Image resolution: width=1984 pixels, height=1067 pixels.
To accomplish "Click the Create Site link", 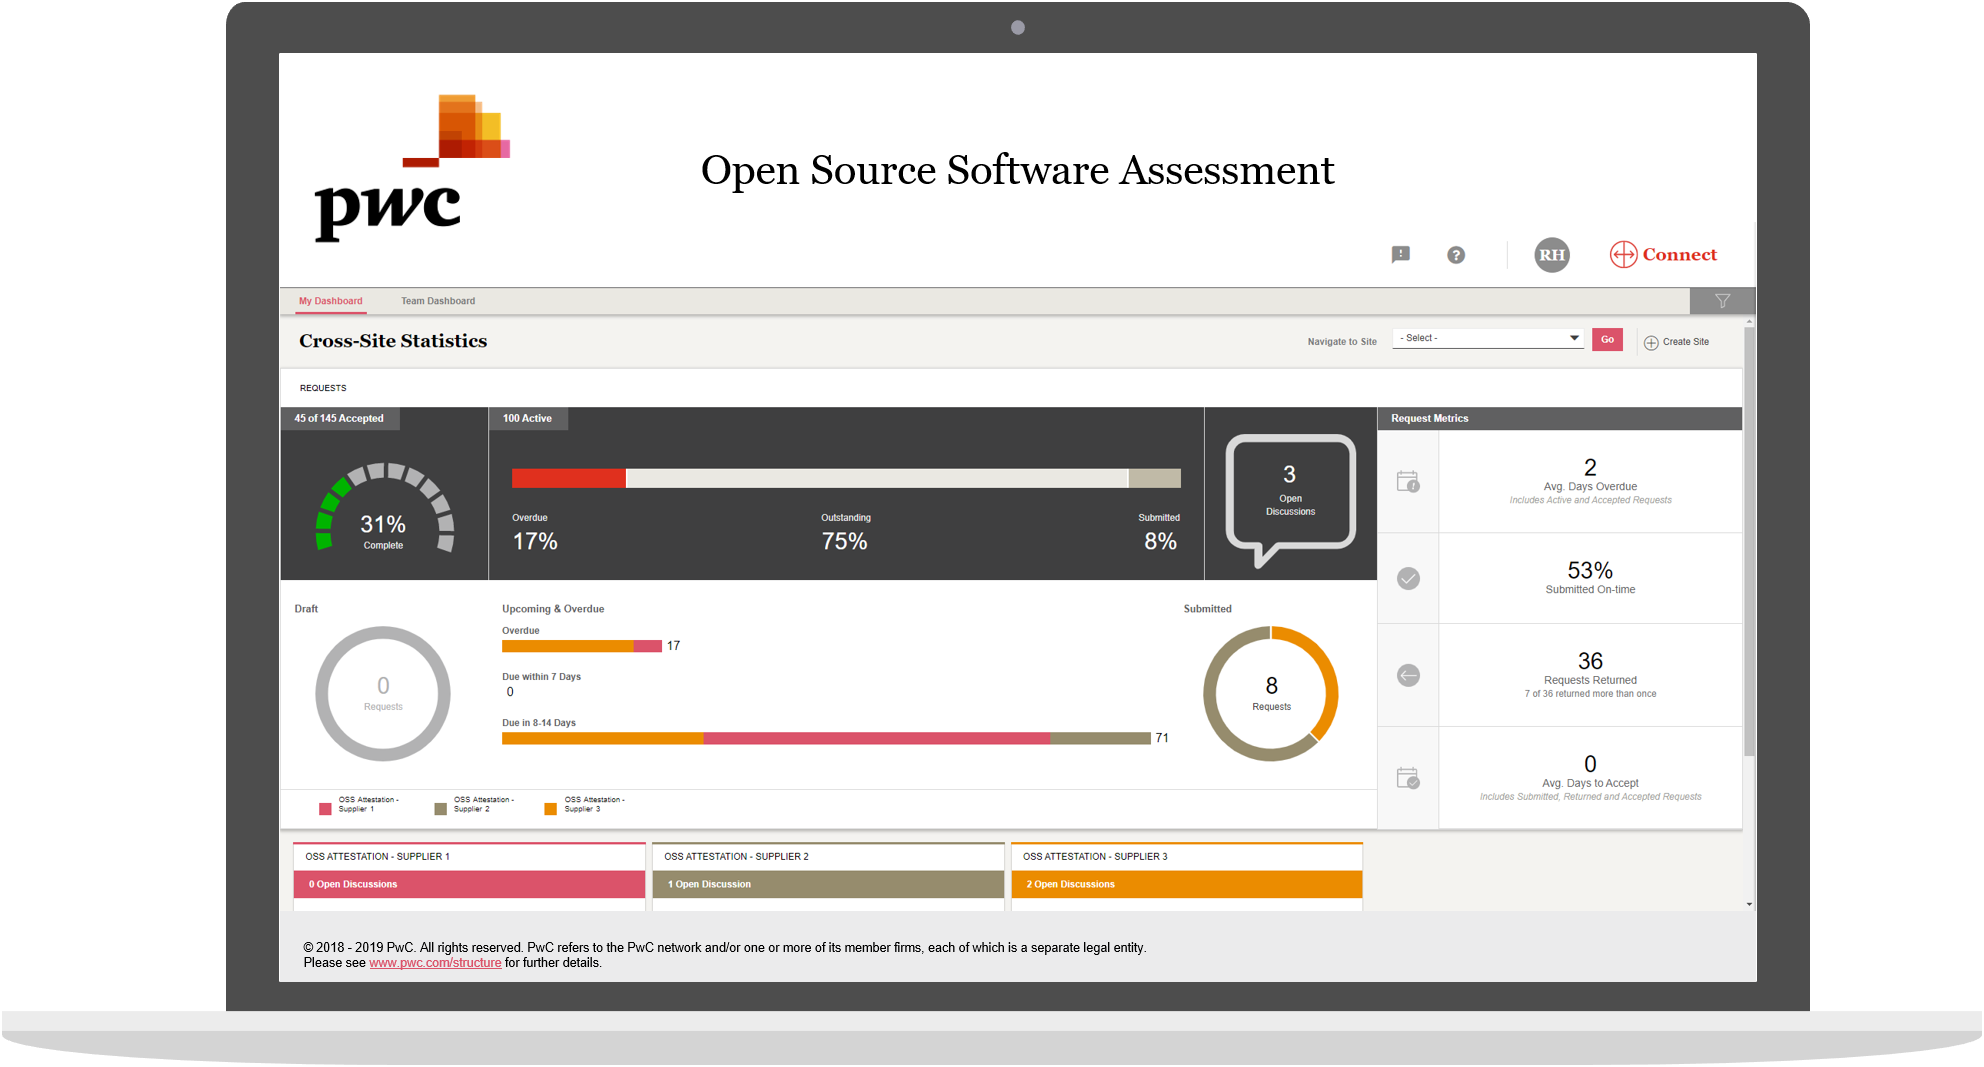I will pyautogui.click(x=1685, y=342).
